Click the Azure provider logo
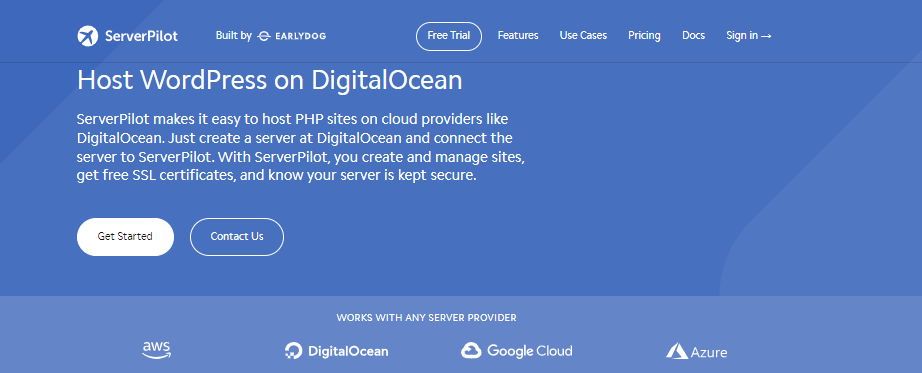 (x=696, y=352)
